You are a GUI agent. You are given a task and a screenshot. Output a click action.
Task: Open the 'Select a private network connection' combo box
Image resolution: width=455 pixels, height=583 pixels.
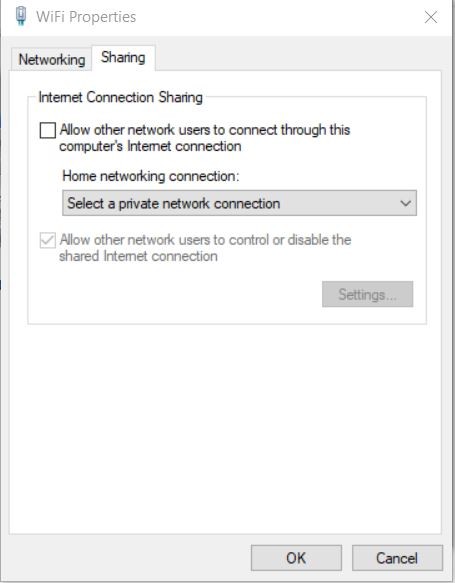239,203
